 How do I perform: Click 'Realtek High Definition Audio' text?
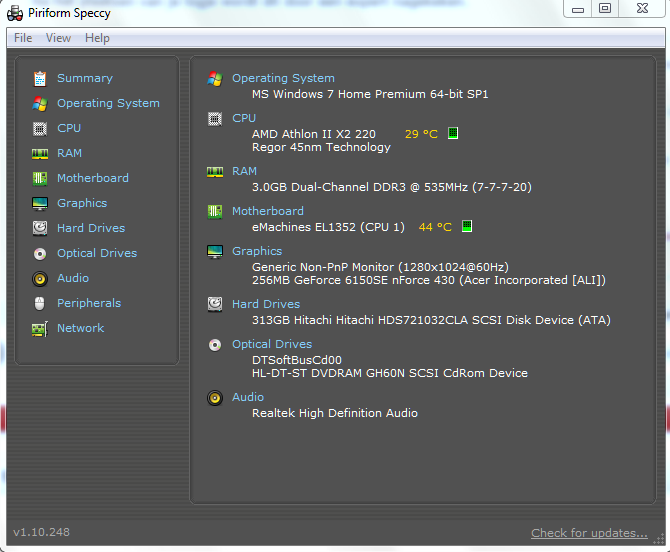tap(335, 413)
